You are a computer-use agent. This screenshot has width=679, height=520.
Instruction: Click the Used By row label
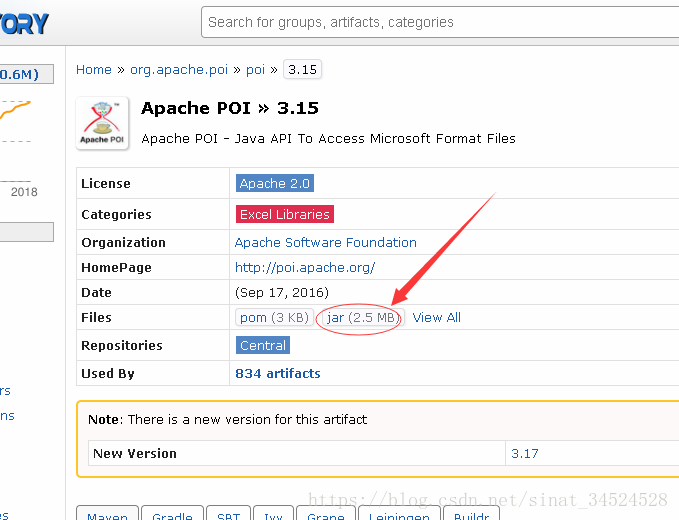click(x=108, y=373)
